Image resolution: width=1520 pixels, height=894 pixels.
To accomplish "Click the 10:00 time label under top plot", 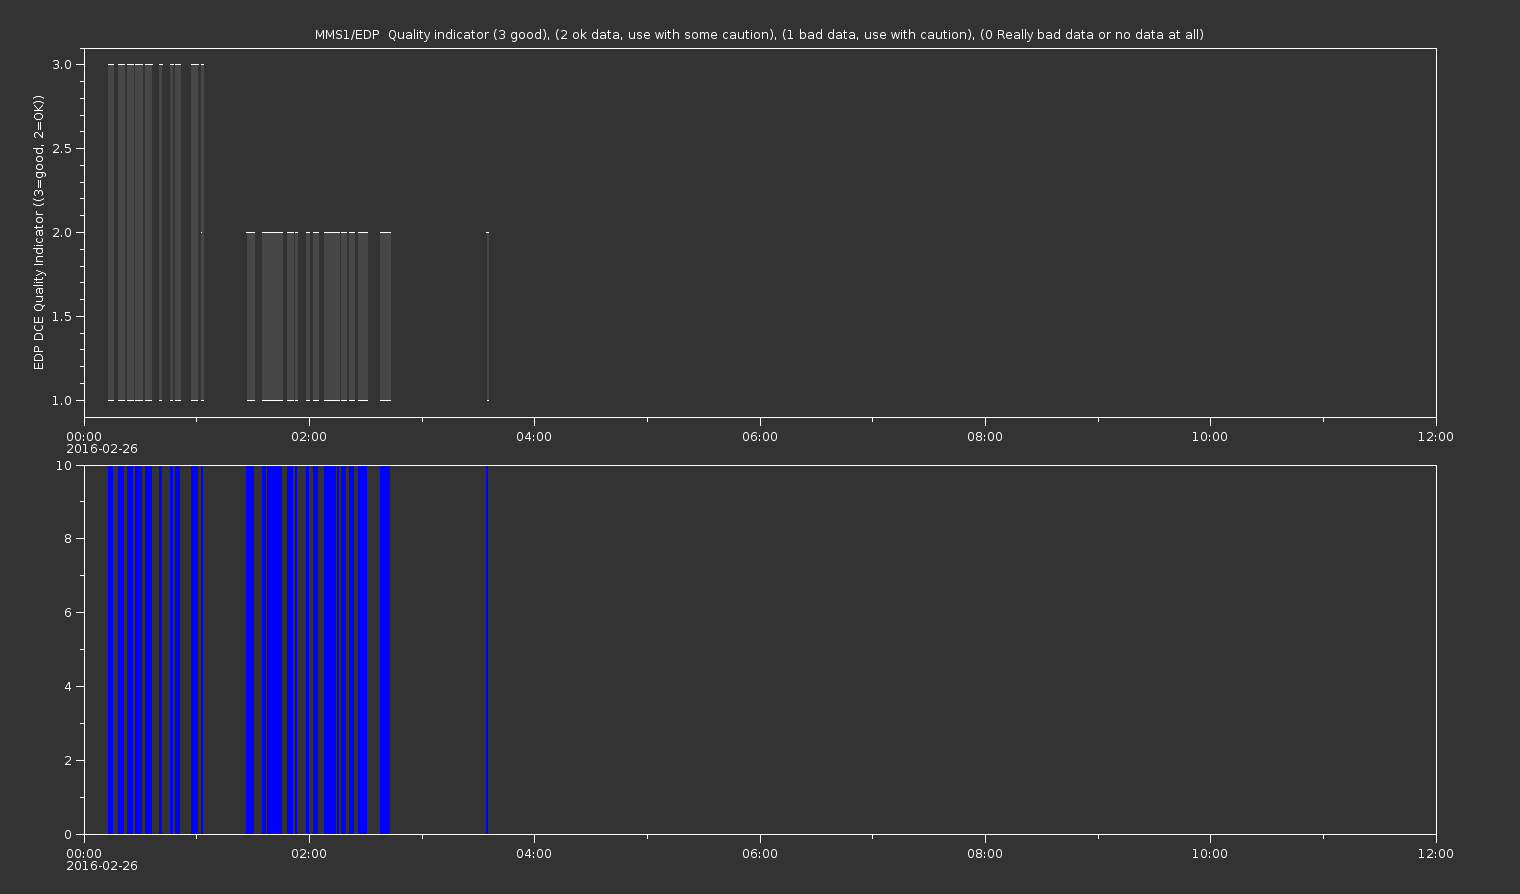I will 1210,437.
